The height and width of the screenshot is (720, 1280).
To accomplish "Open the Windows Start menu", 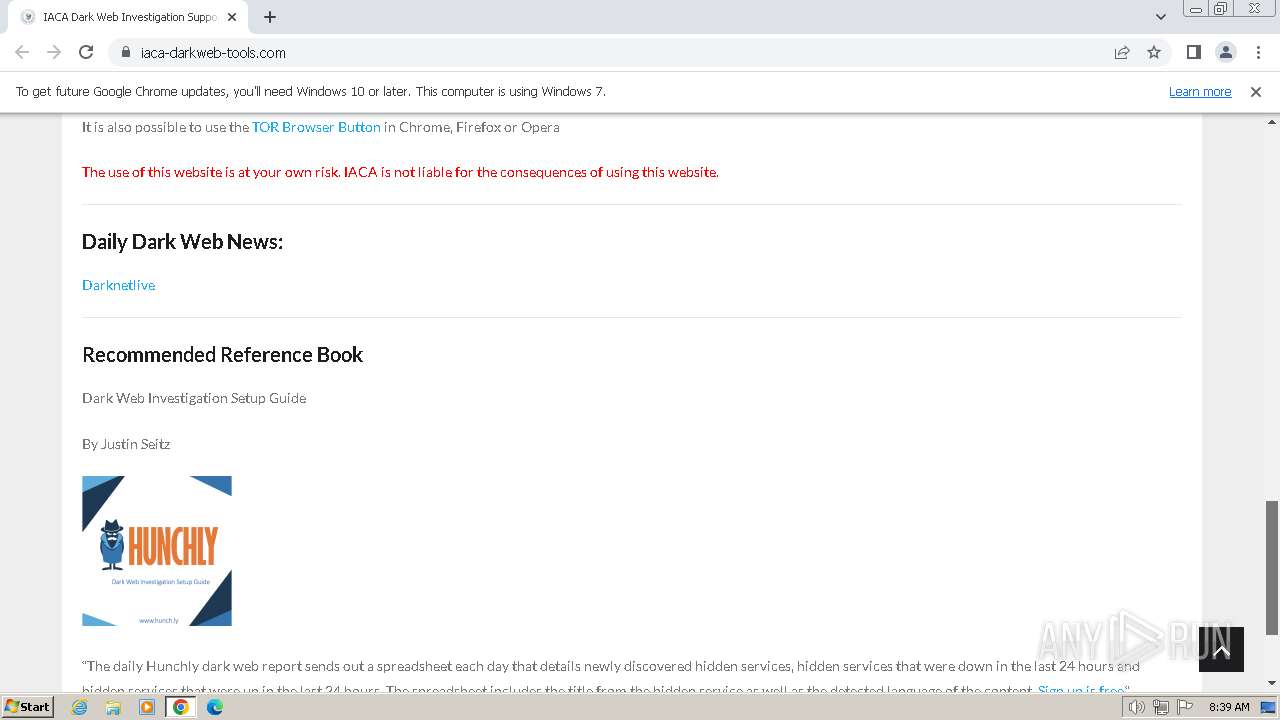I will click(28, 706).
